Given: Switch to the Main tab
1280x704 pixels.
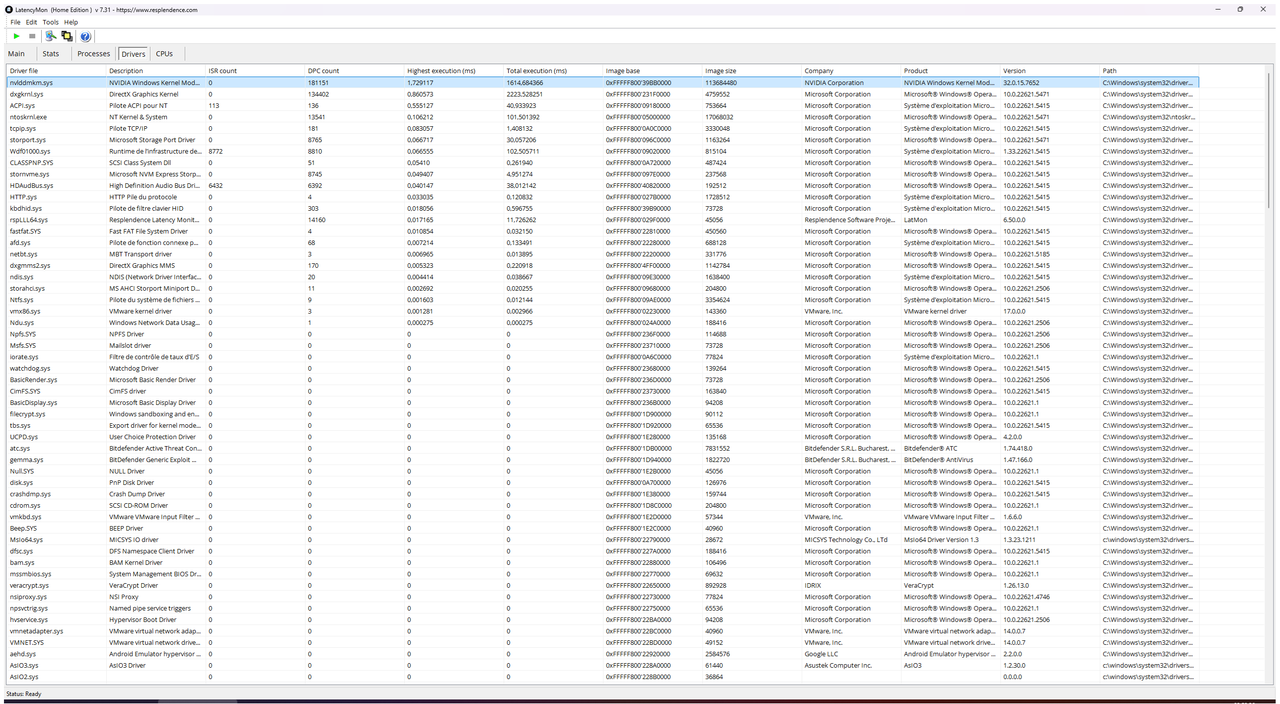Looking at the screenshot, I should pos(16,54).
